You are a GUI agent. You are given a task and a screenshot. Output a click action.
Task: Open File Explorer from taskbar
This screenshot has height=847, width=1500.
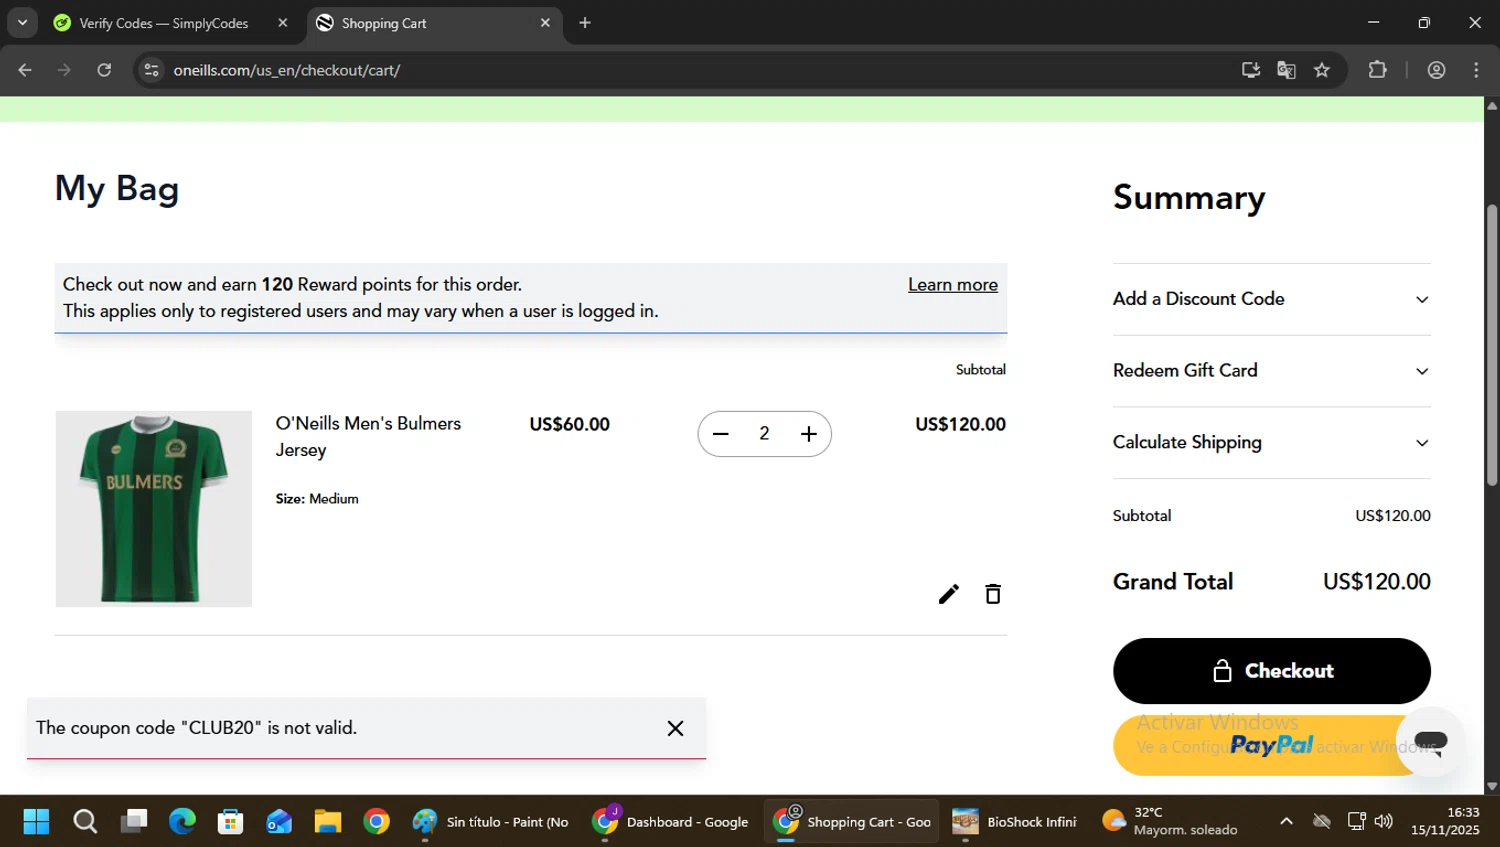coord(328,822)
